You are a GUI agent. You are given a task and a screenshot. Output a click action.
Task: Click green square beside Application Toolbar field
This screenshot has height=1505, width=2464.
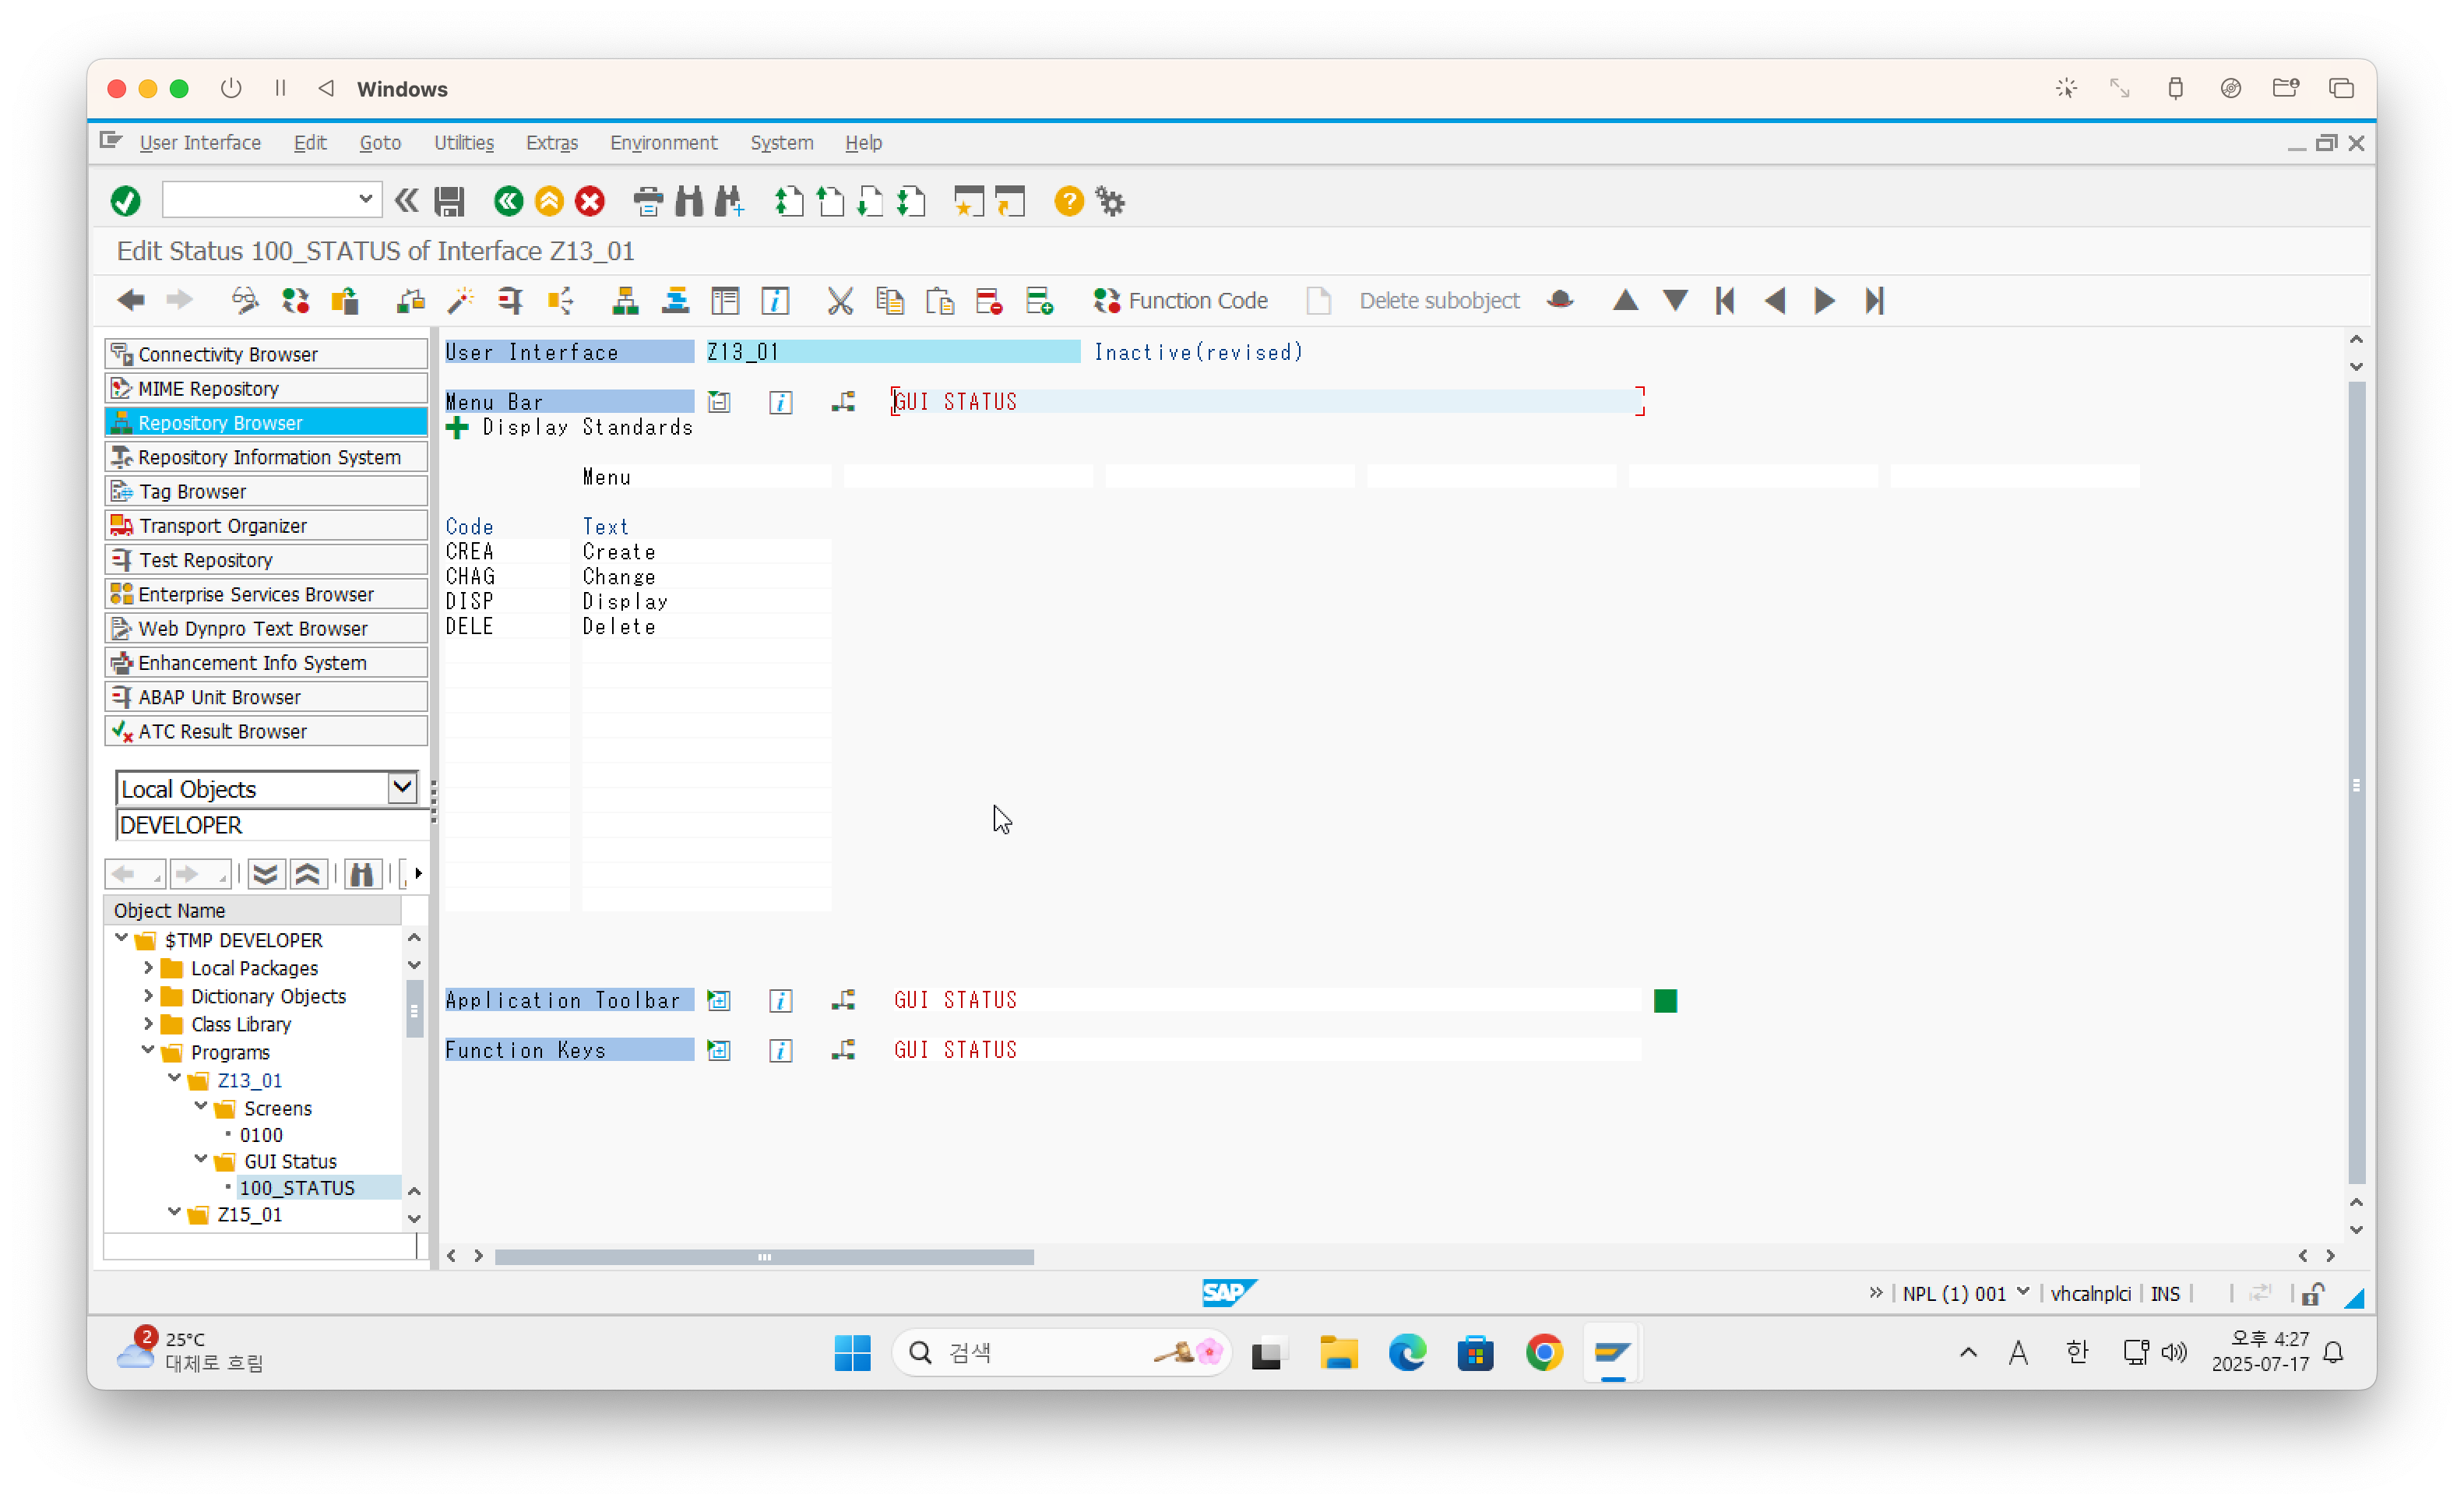coord(1665,1001)
